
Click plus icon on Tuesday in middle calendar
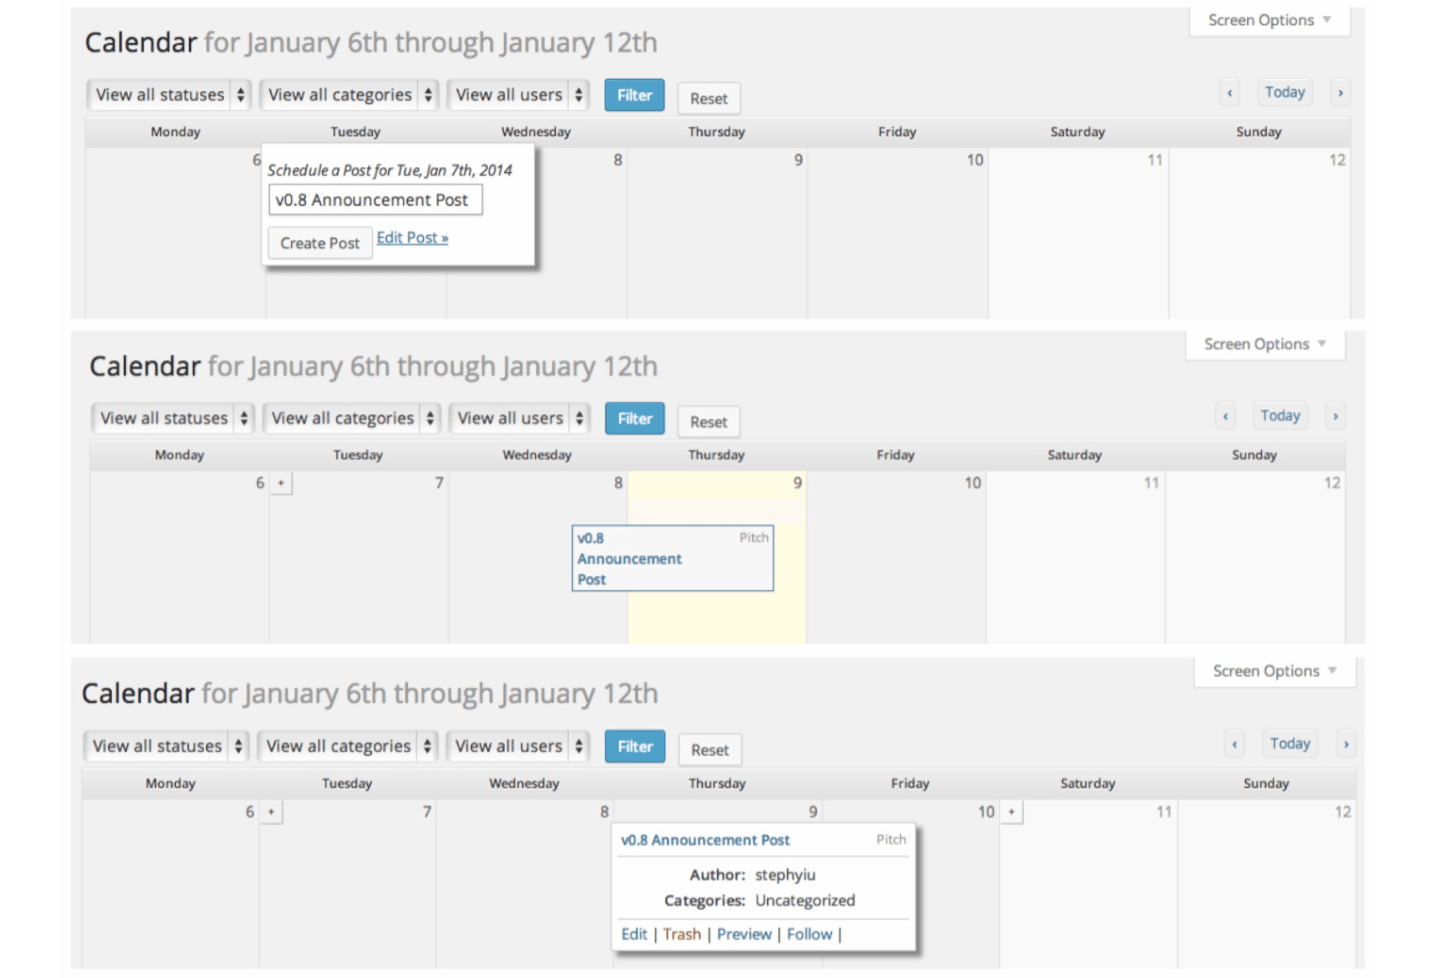pyautogui.click(x=281, y=483)
